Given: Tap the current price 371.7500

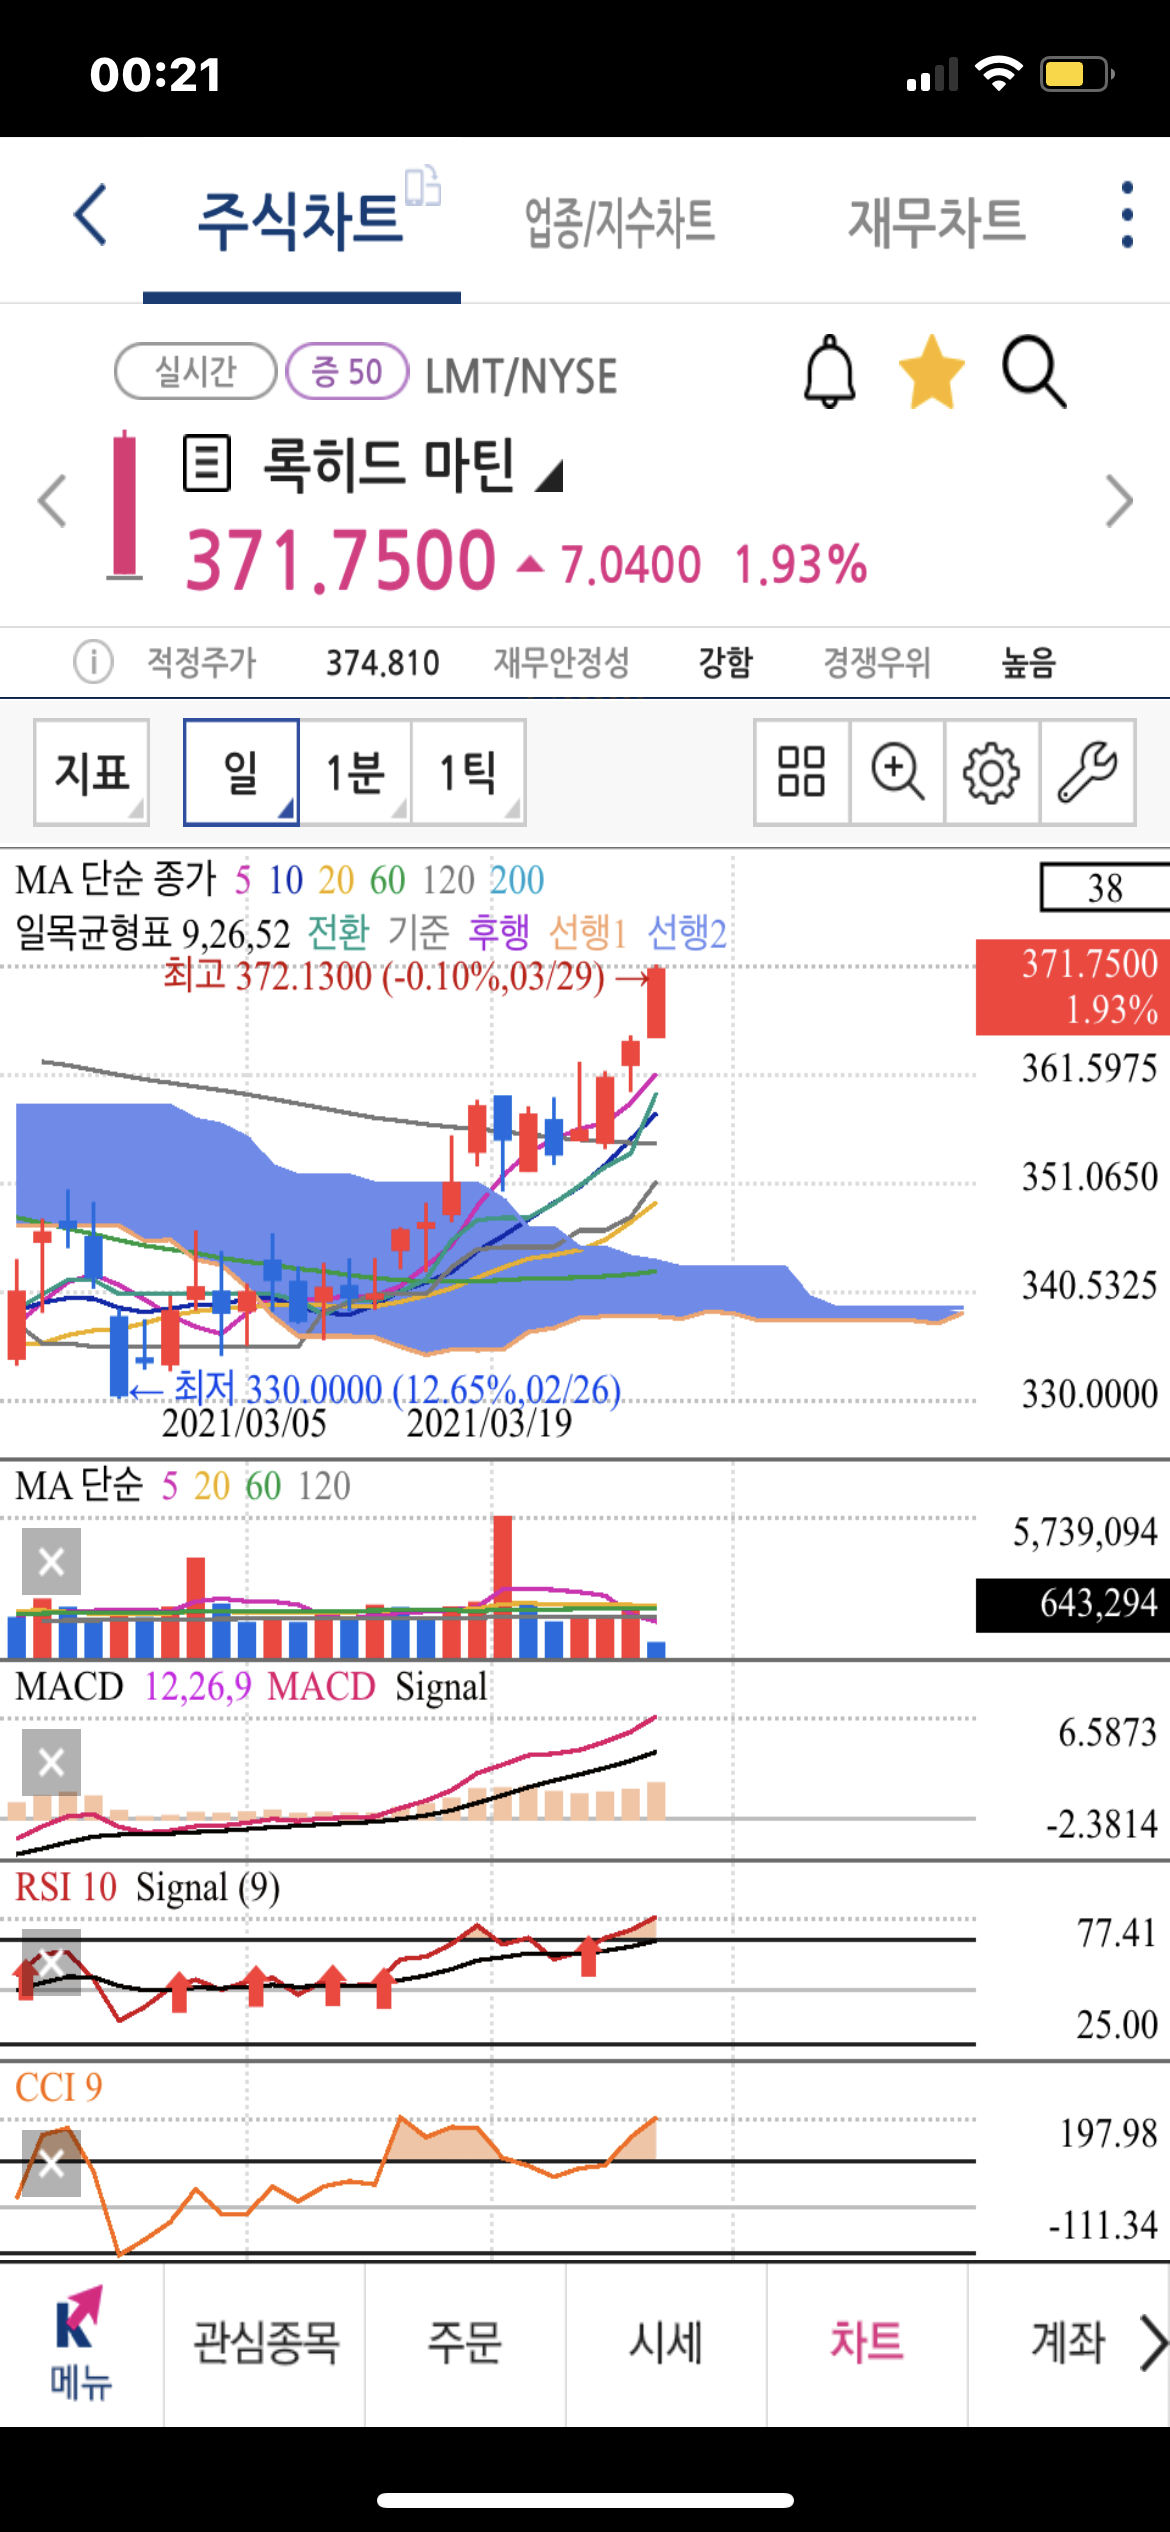Looking at the screenshot, I should [x=341, y=561].
